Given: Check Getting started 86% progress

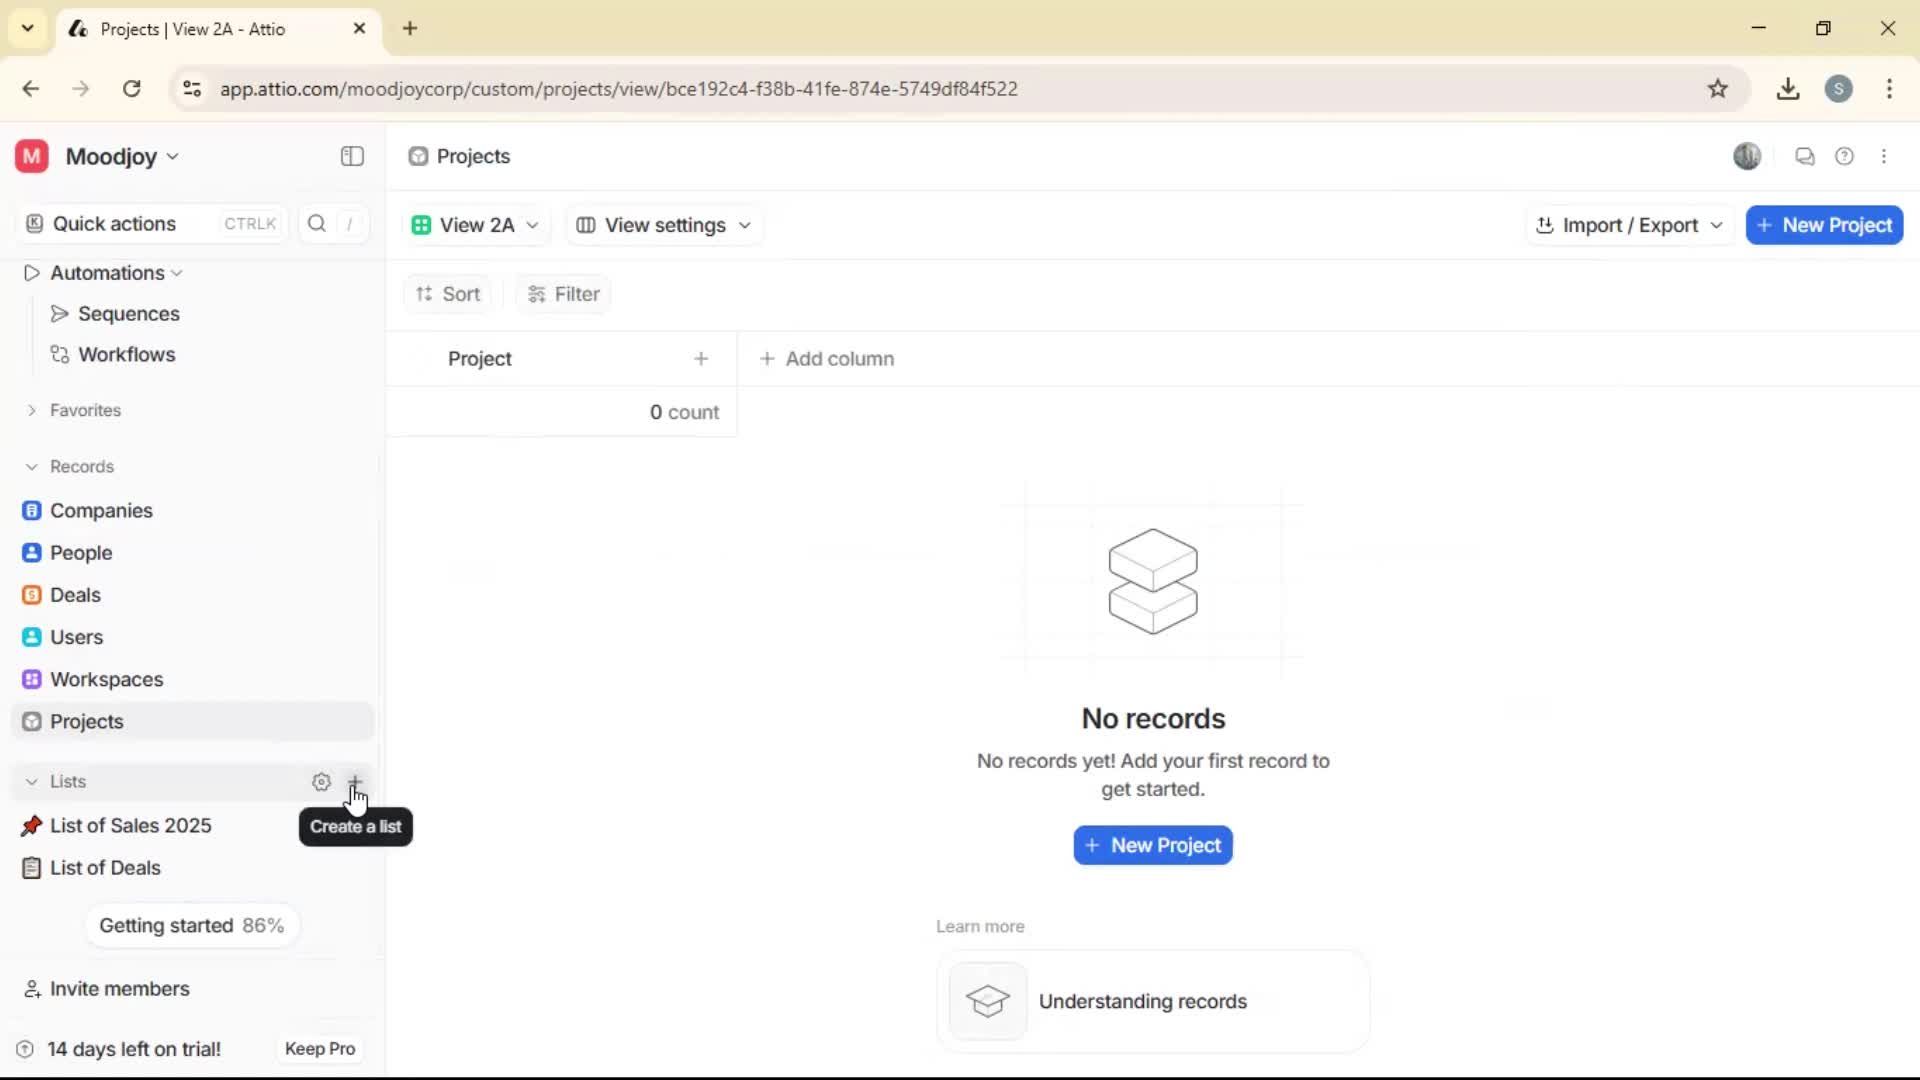Looking at the screenshot, I should (191, 925).
